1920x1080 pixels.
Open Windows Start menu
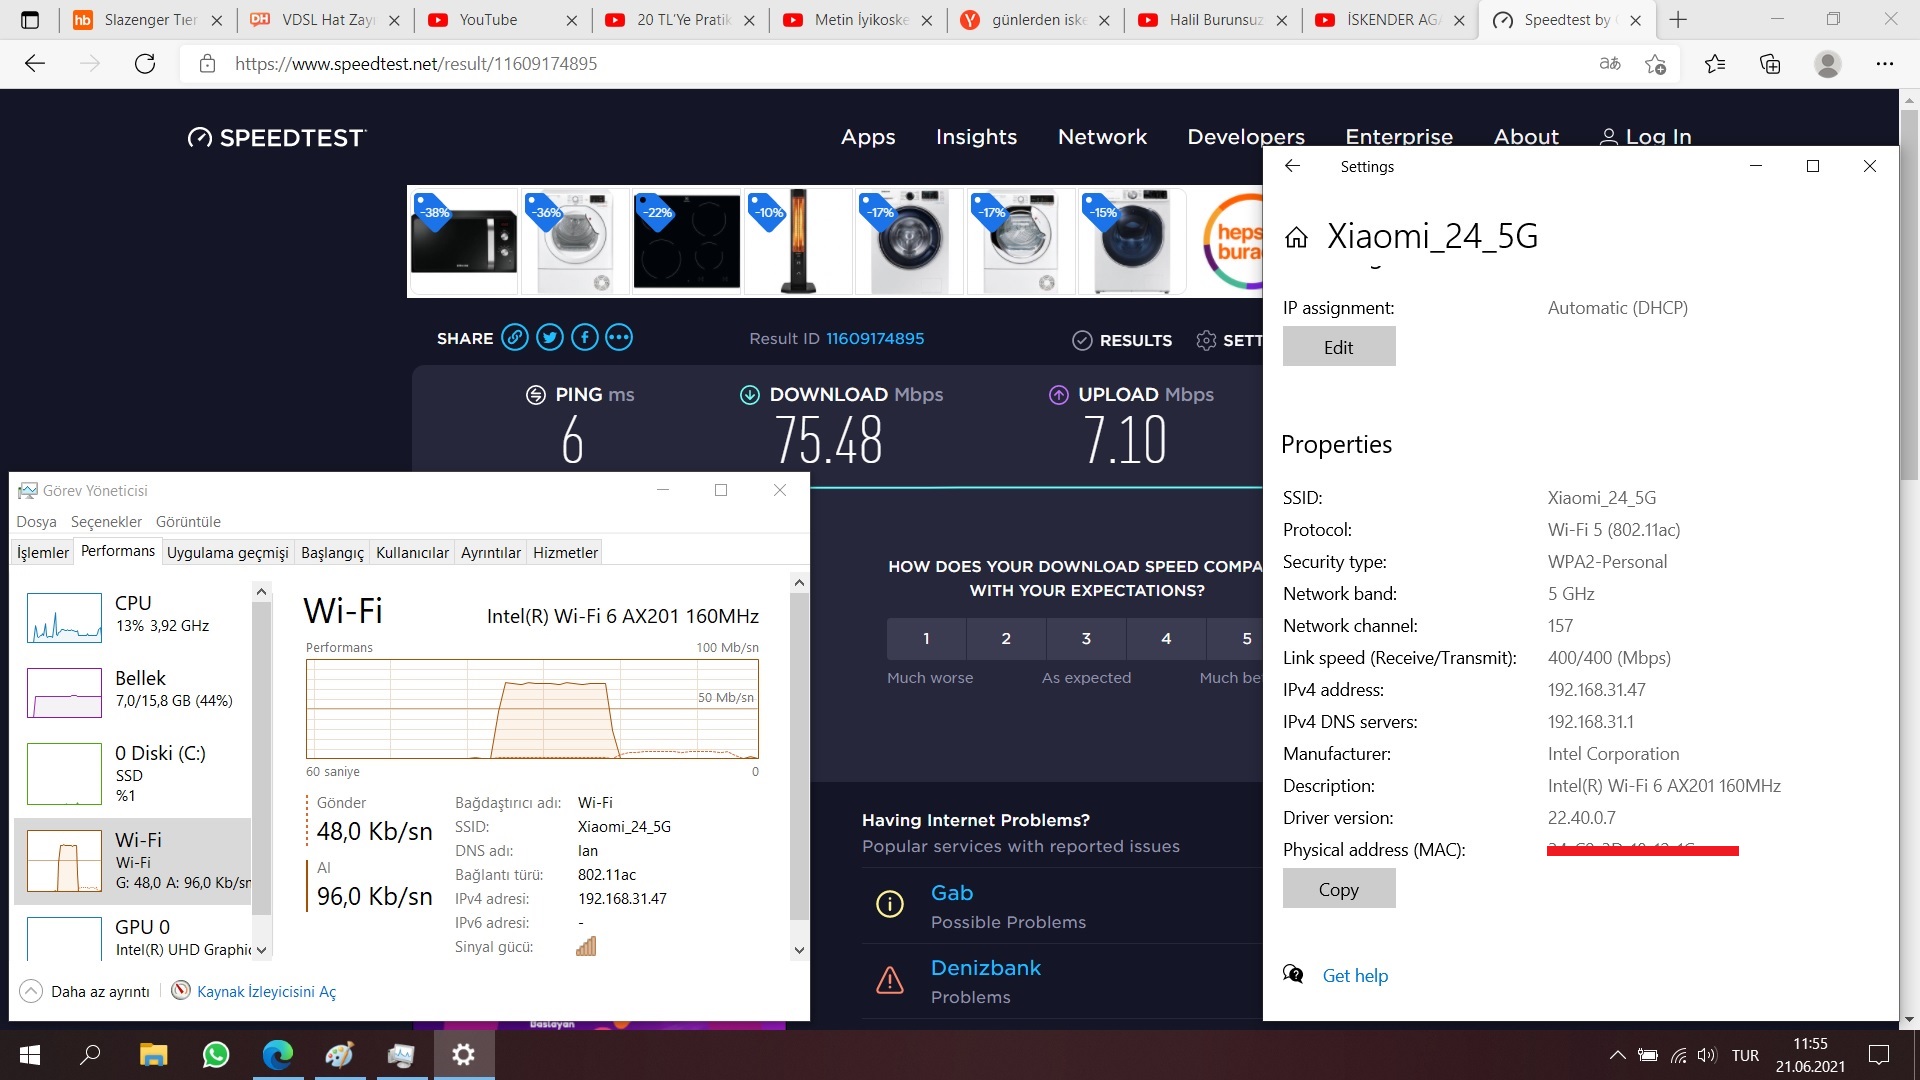(30, 1055)
